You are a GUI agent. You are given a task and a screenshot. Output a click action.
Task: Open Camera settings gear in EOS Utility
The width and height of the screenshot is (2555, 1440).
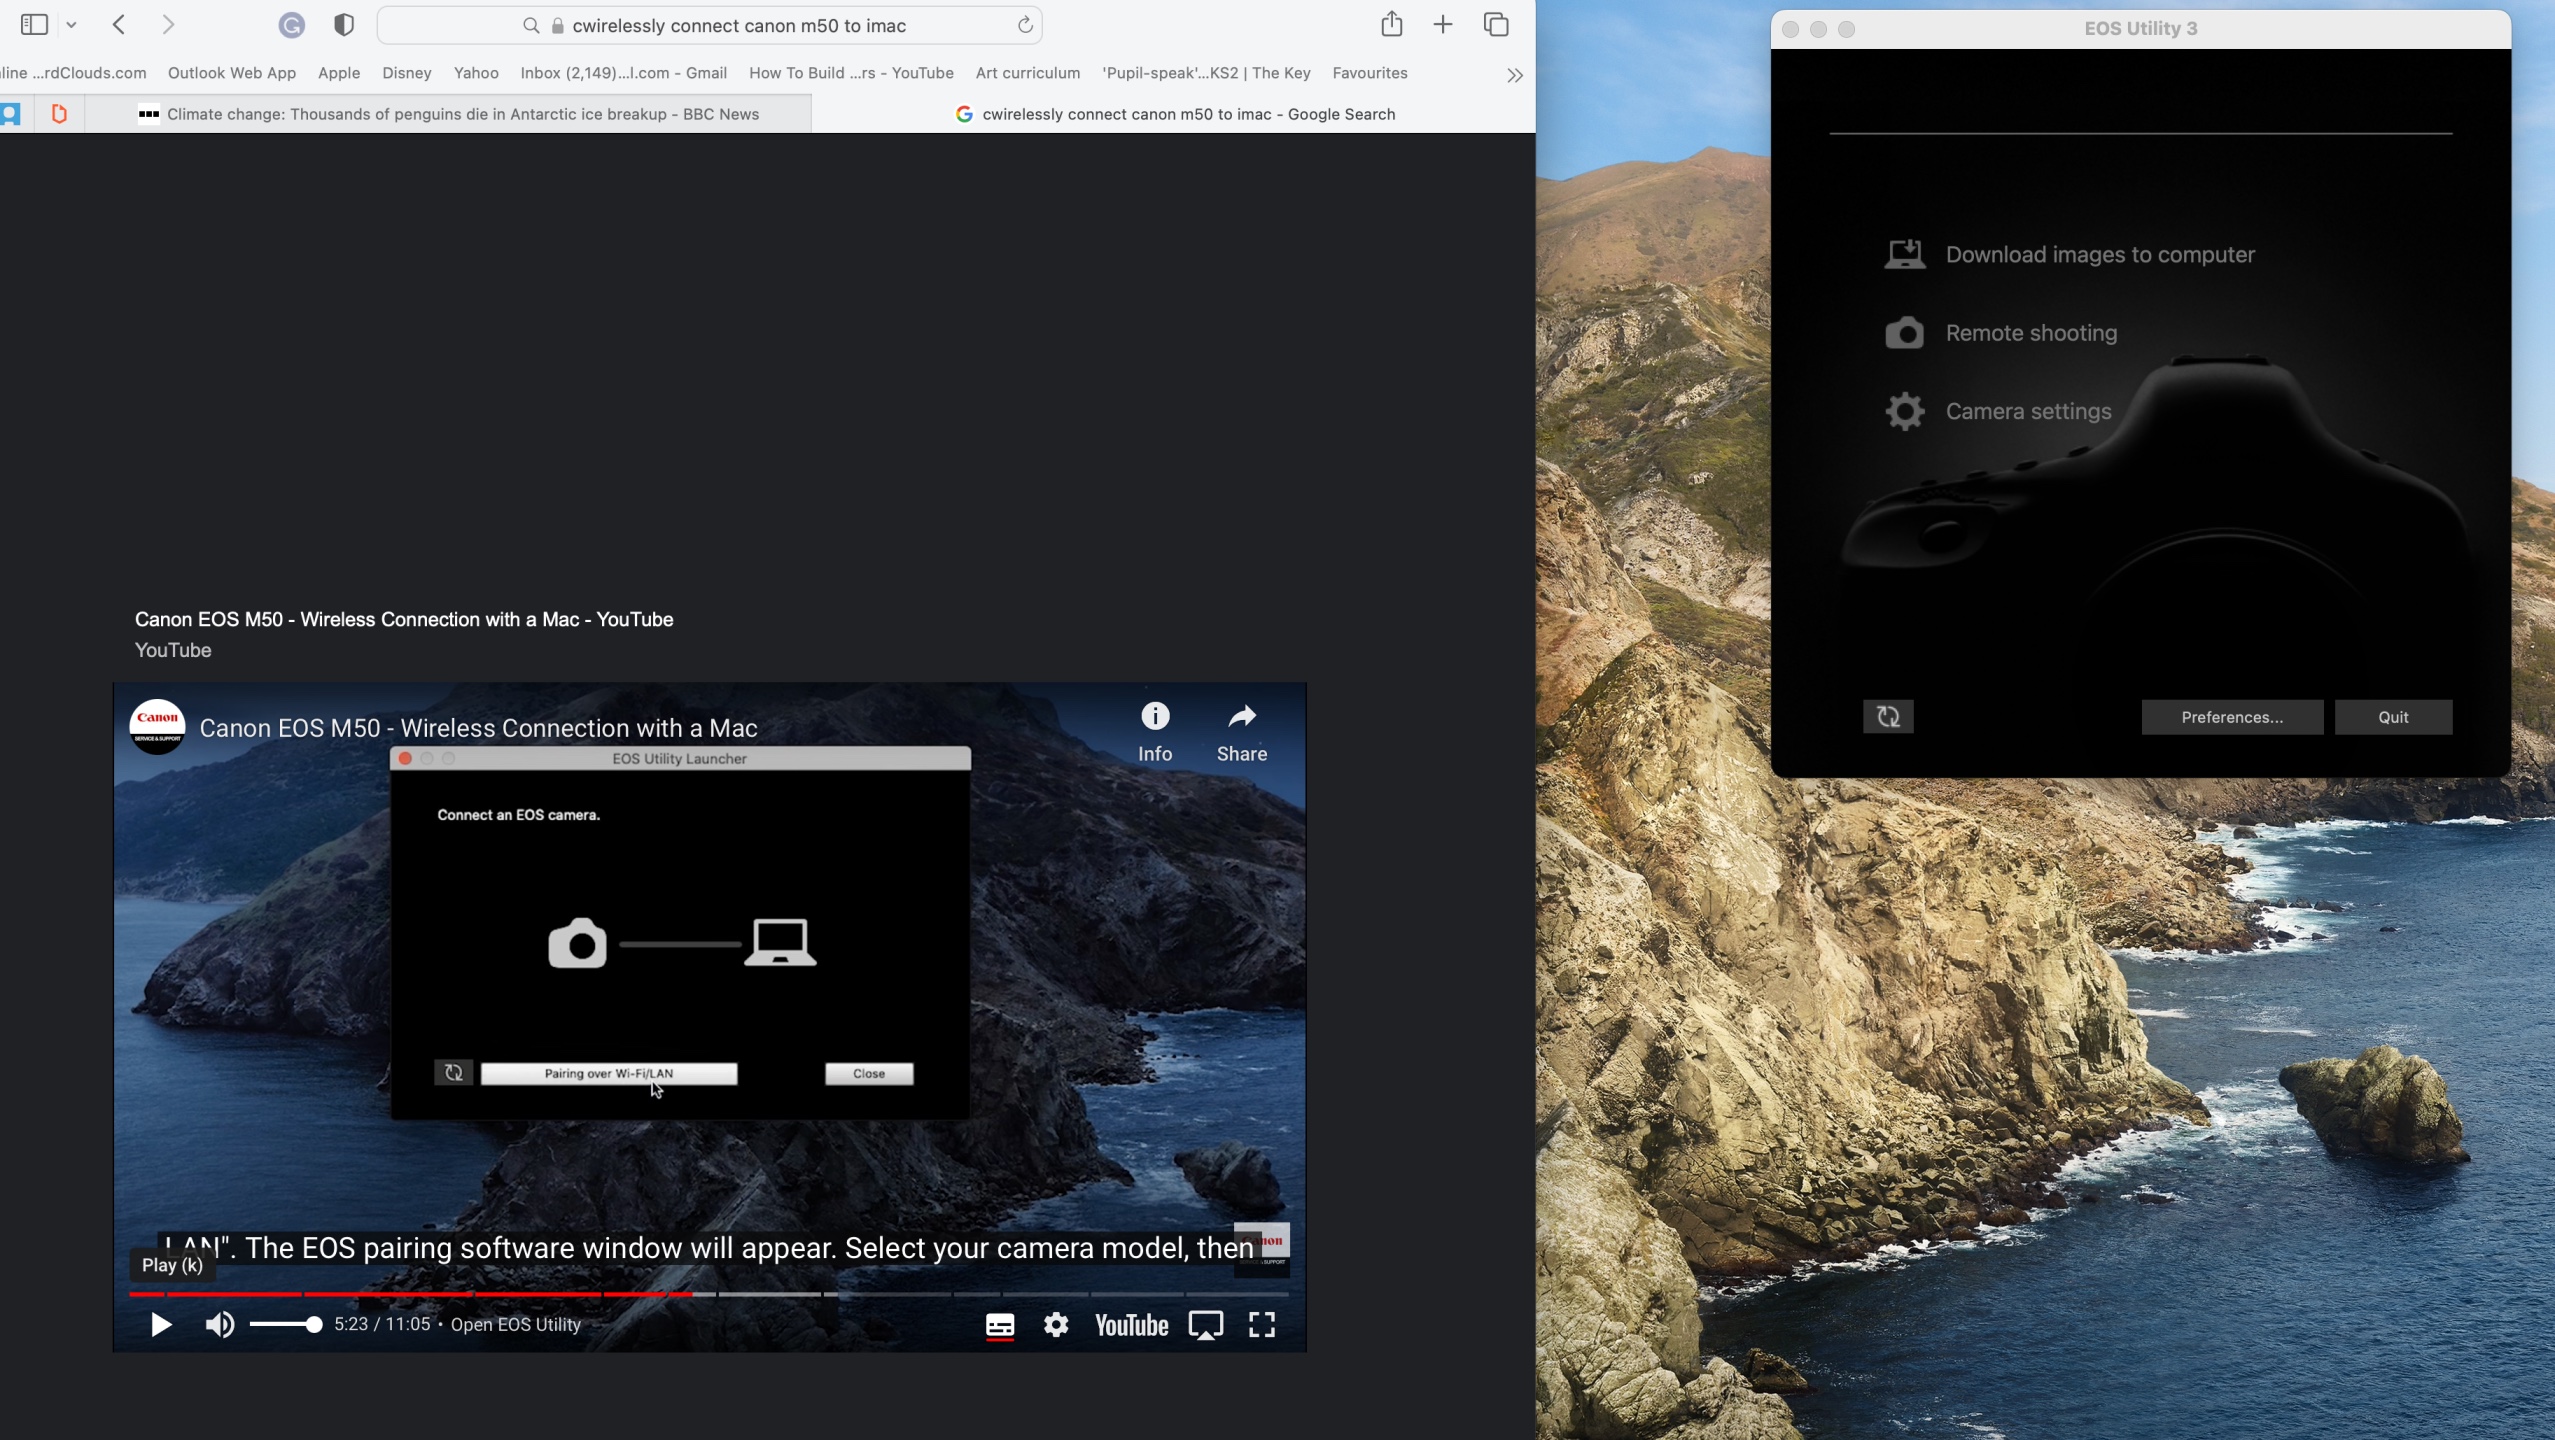(1904, 412)
